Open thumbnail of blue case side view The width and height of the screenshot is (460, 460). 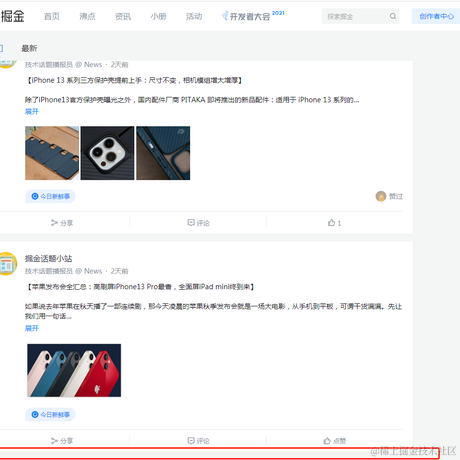[163, 153]
